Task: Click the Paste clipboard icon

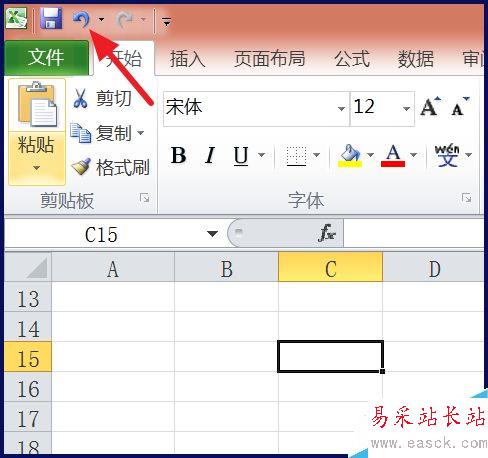Action: click(x=37, y=105)
